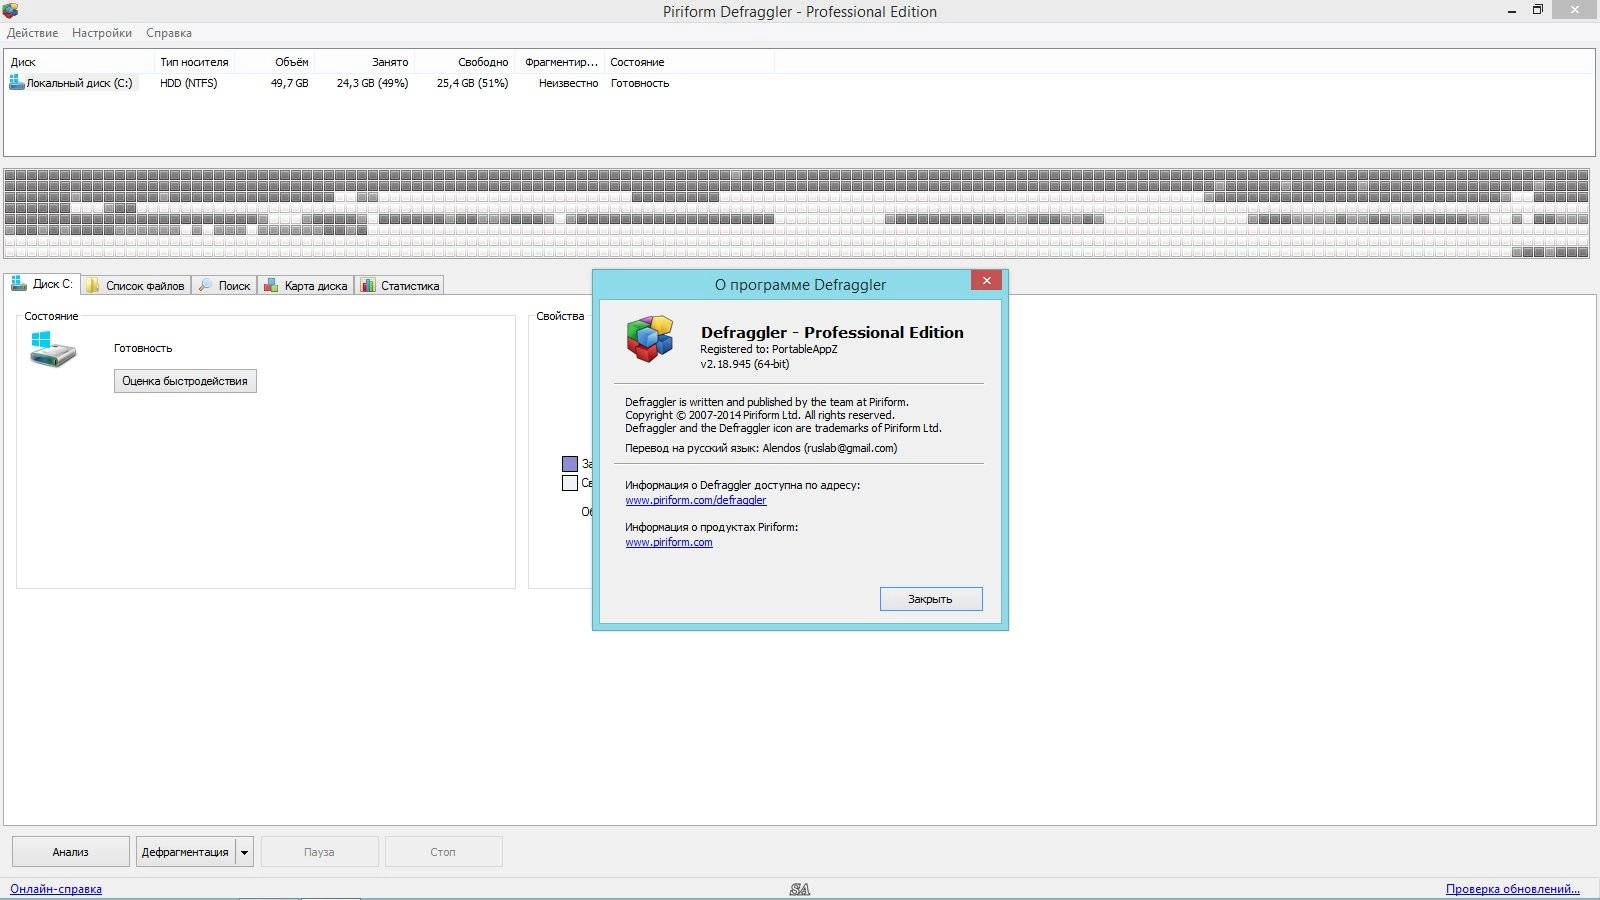1600x900 pixels.
Task: Sort by the Тип носителя column header
Action: [x=194, y=62]
